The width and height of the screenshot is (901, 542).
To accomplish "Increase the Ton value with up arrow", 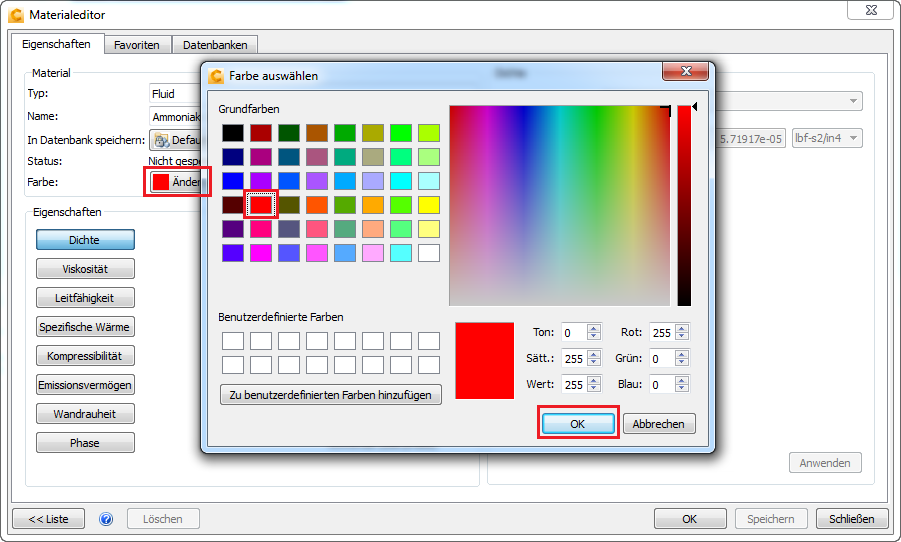I will (594, 328).
